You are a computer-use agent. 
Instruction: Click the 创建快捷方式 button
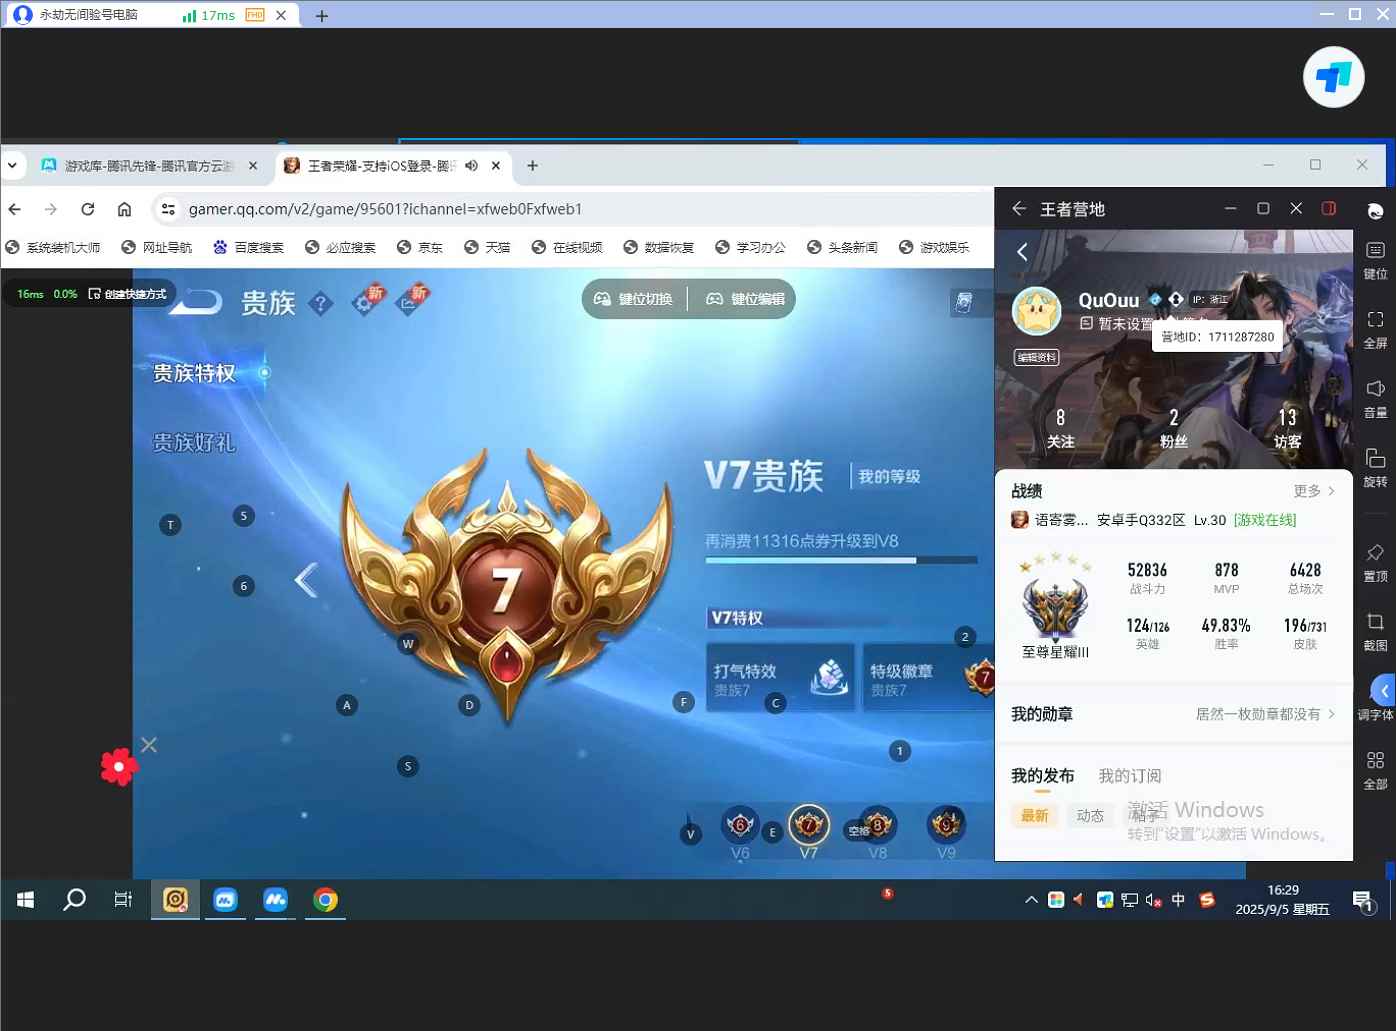click(128, 294)
